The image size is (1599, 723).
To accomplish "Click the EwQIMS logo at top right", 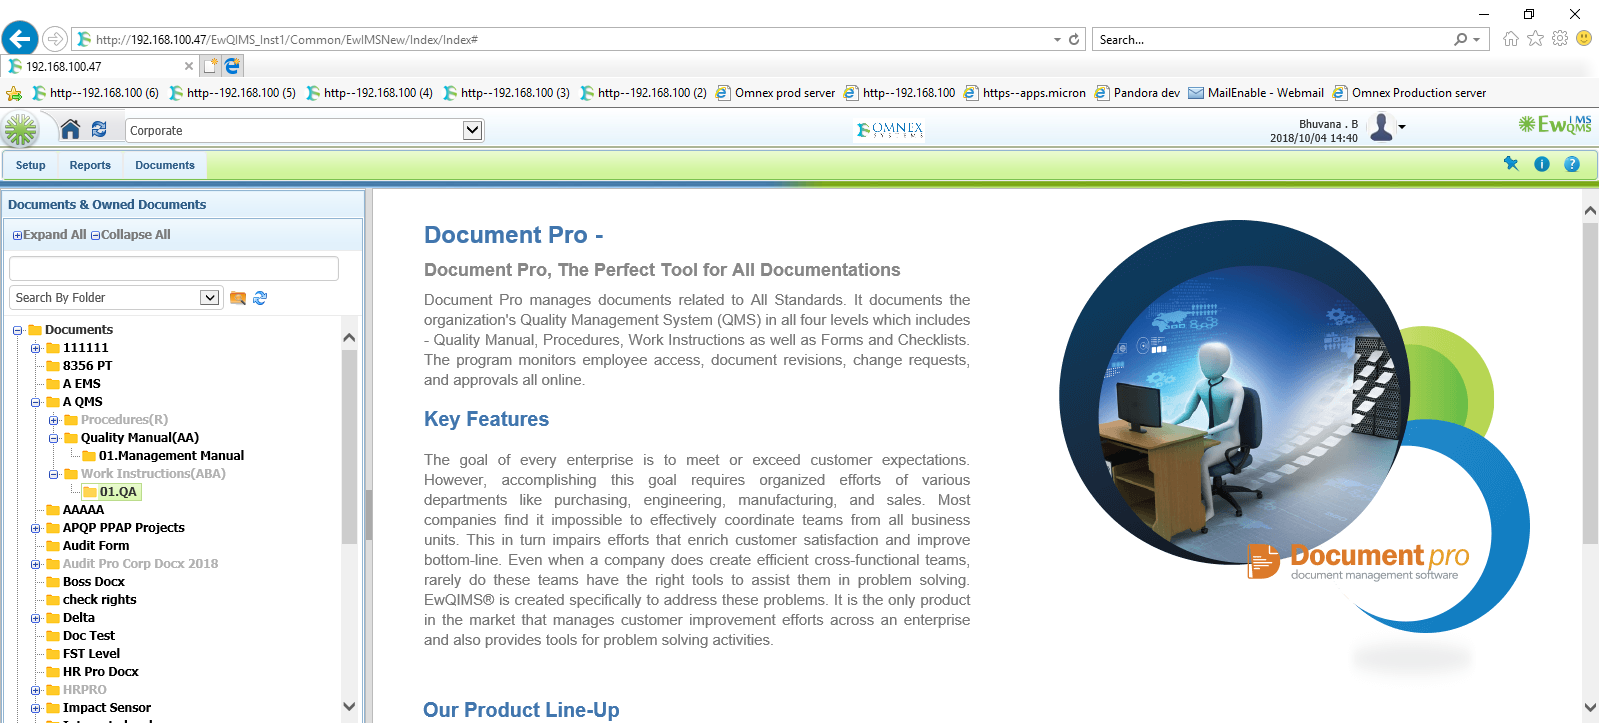I will point(1555,124).
